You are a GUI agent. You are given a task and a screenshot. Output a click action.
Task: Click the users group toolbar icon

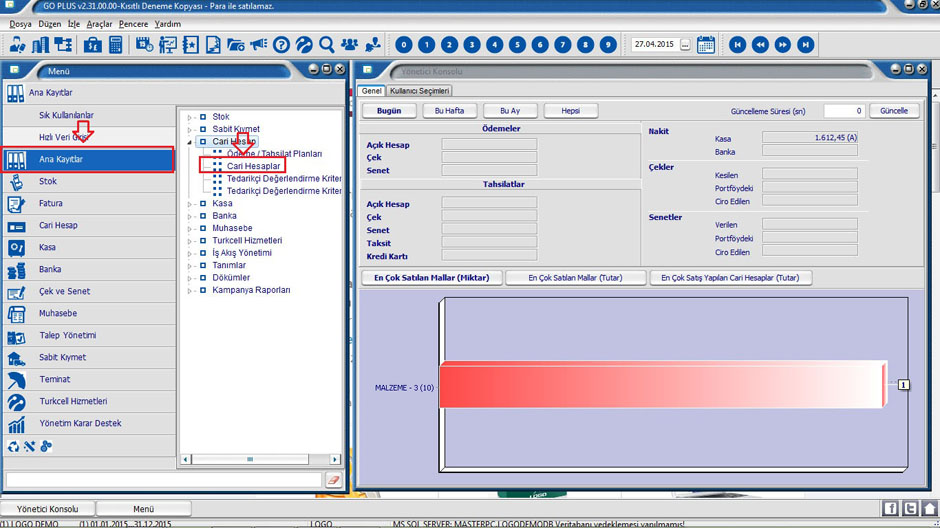[x=350, y=45]
